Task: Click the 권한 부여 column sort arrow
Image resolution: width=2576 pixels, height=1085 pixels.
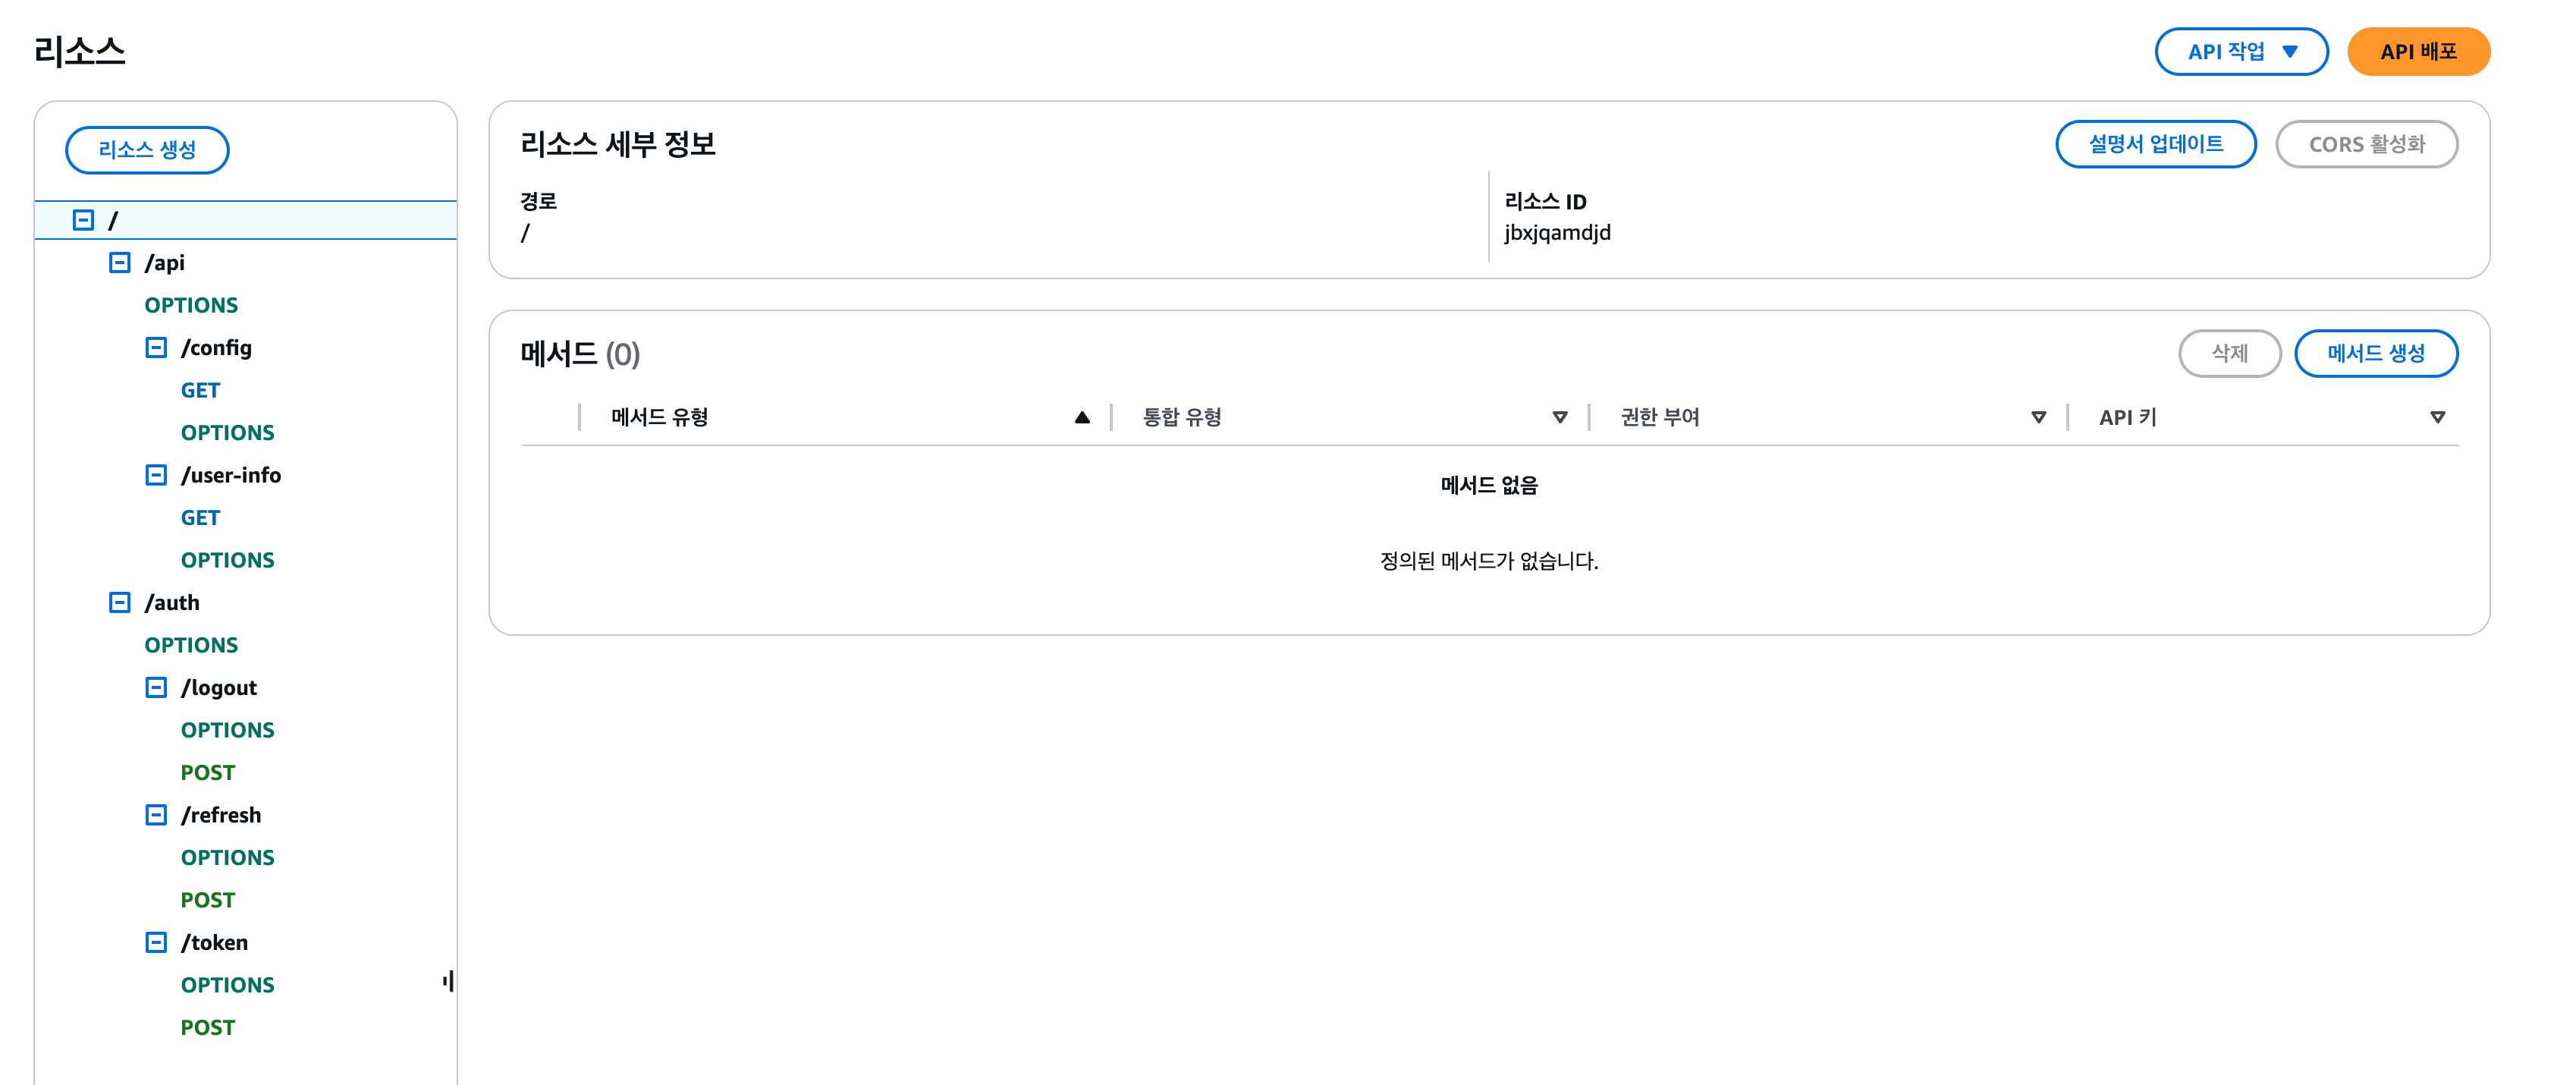Action: [2038, 418]
